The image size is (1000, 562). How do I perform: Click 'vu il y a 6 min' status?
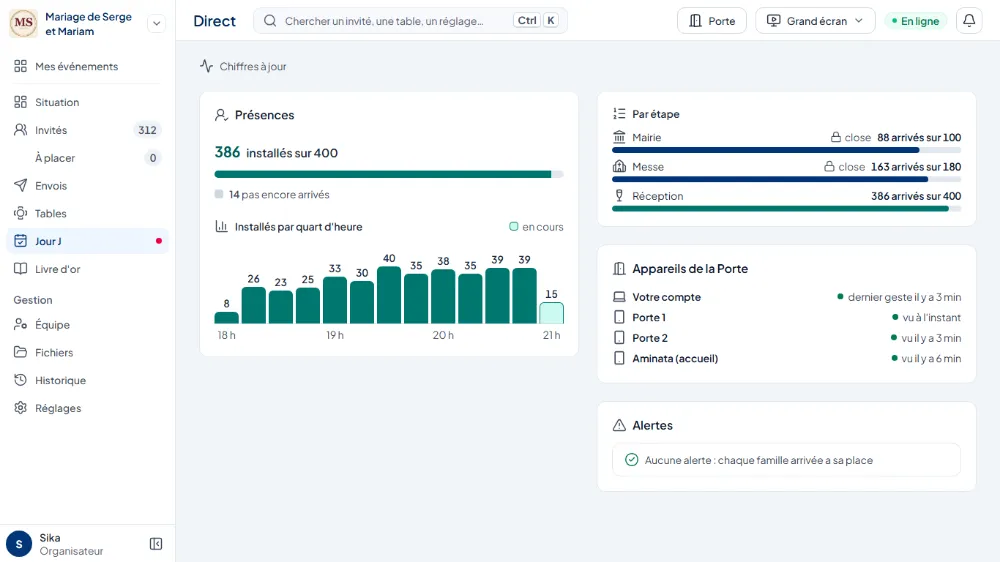pyautogui.click(x=930, y=359)
